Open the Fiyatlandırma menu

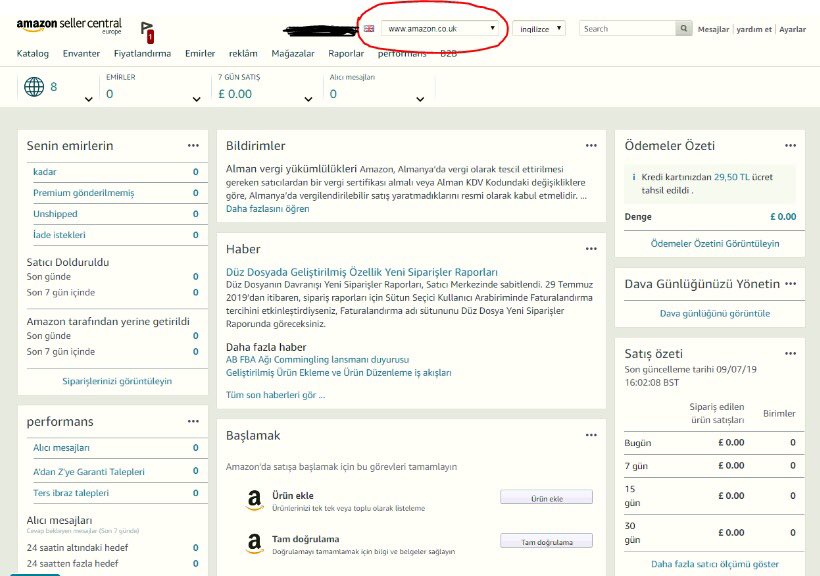tap(142, 53)
